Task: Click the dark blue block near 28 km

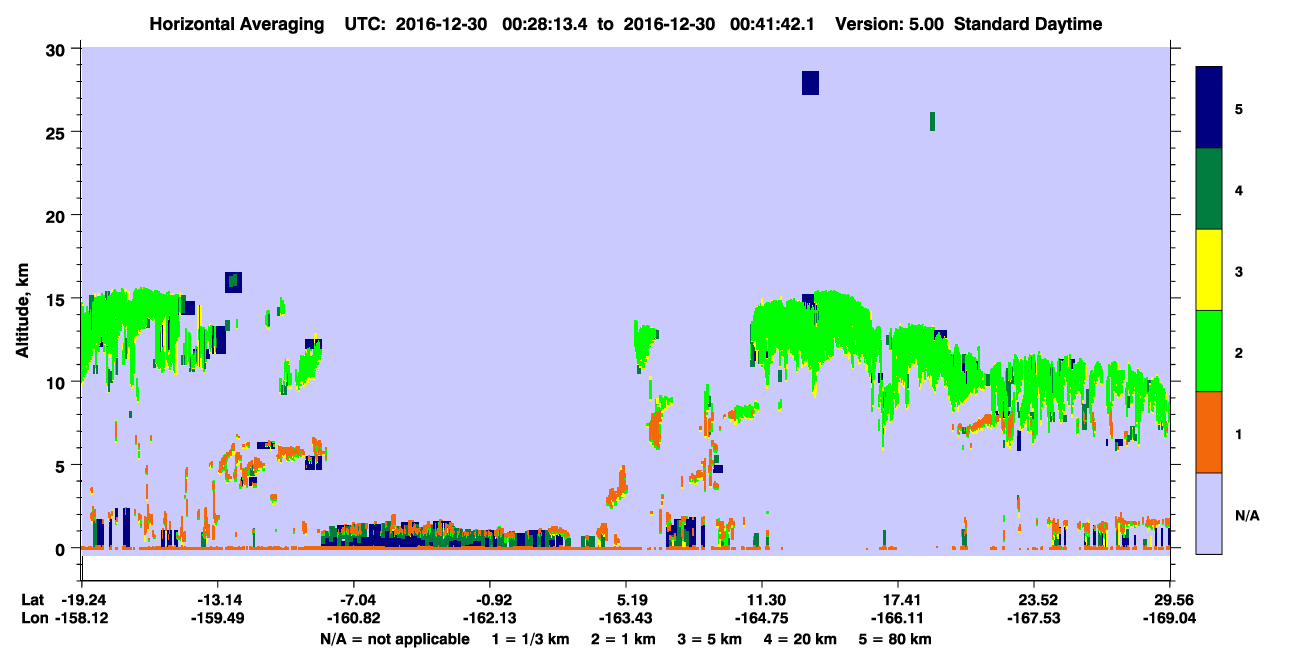Action: 810,83
